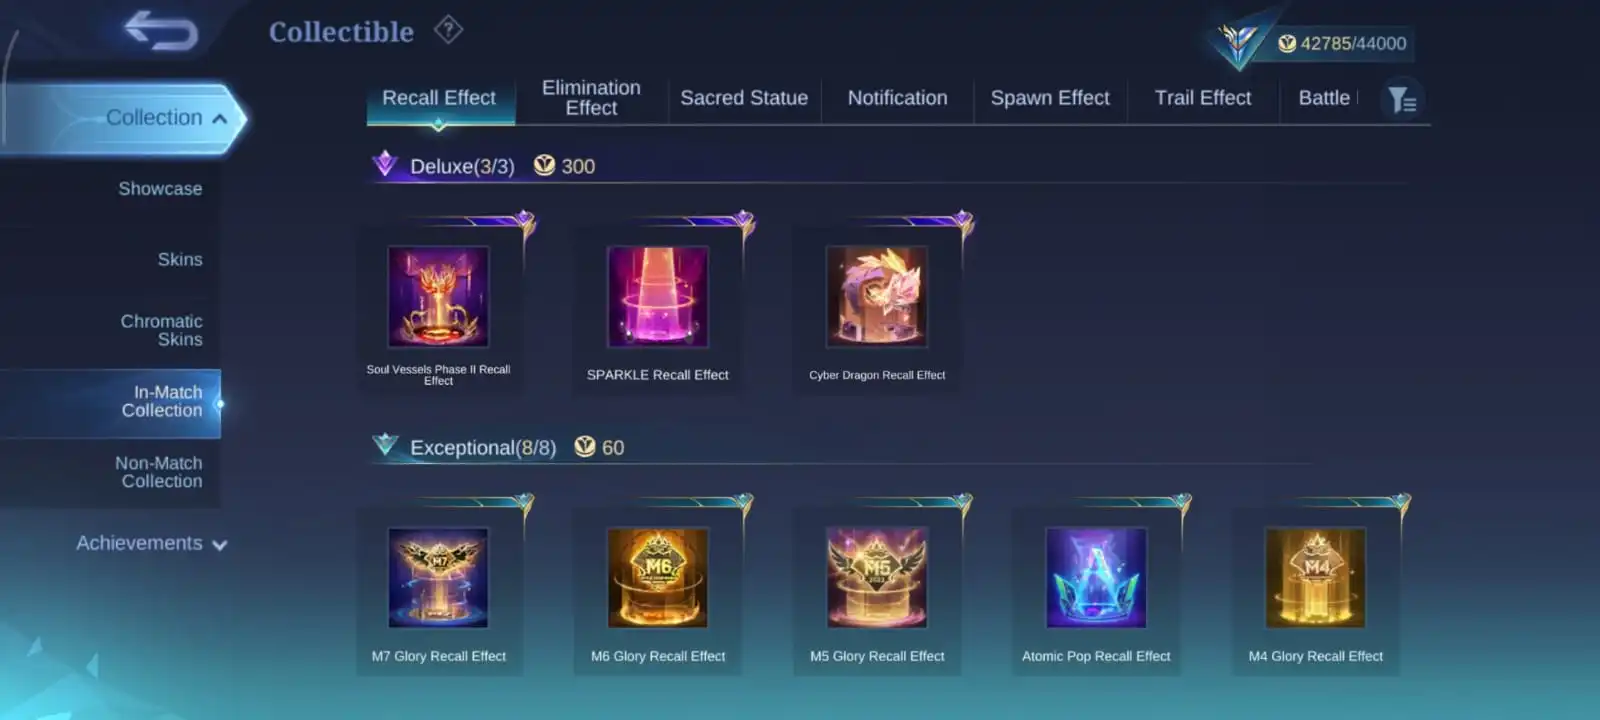This screenshot has height=720, width=1600.
Task: Choose the Cyber Dragon Recall Effect icon
Action: [x=877, y=297]
